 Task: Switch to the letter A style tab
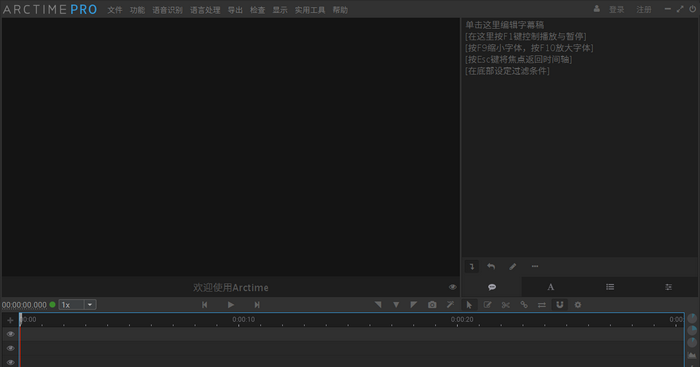click(x=550, y=287)
